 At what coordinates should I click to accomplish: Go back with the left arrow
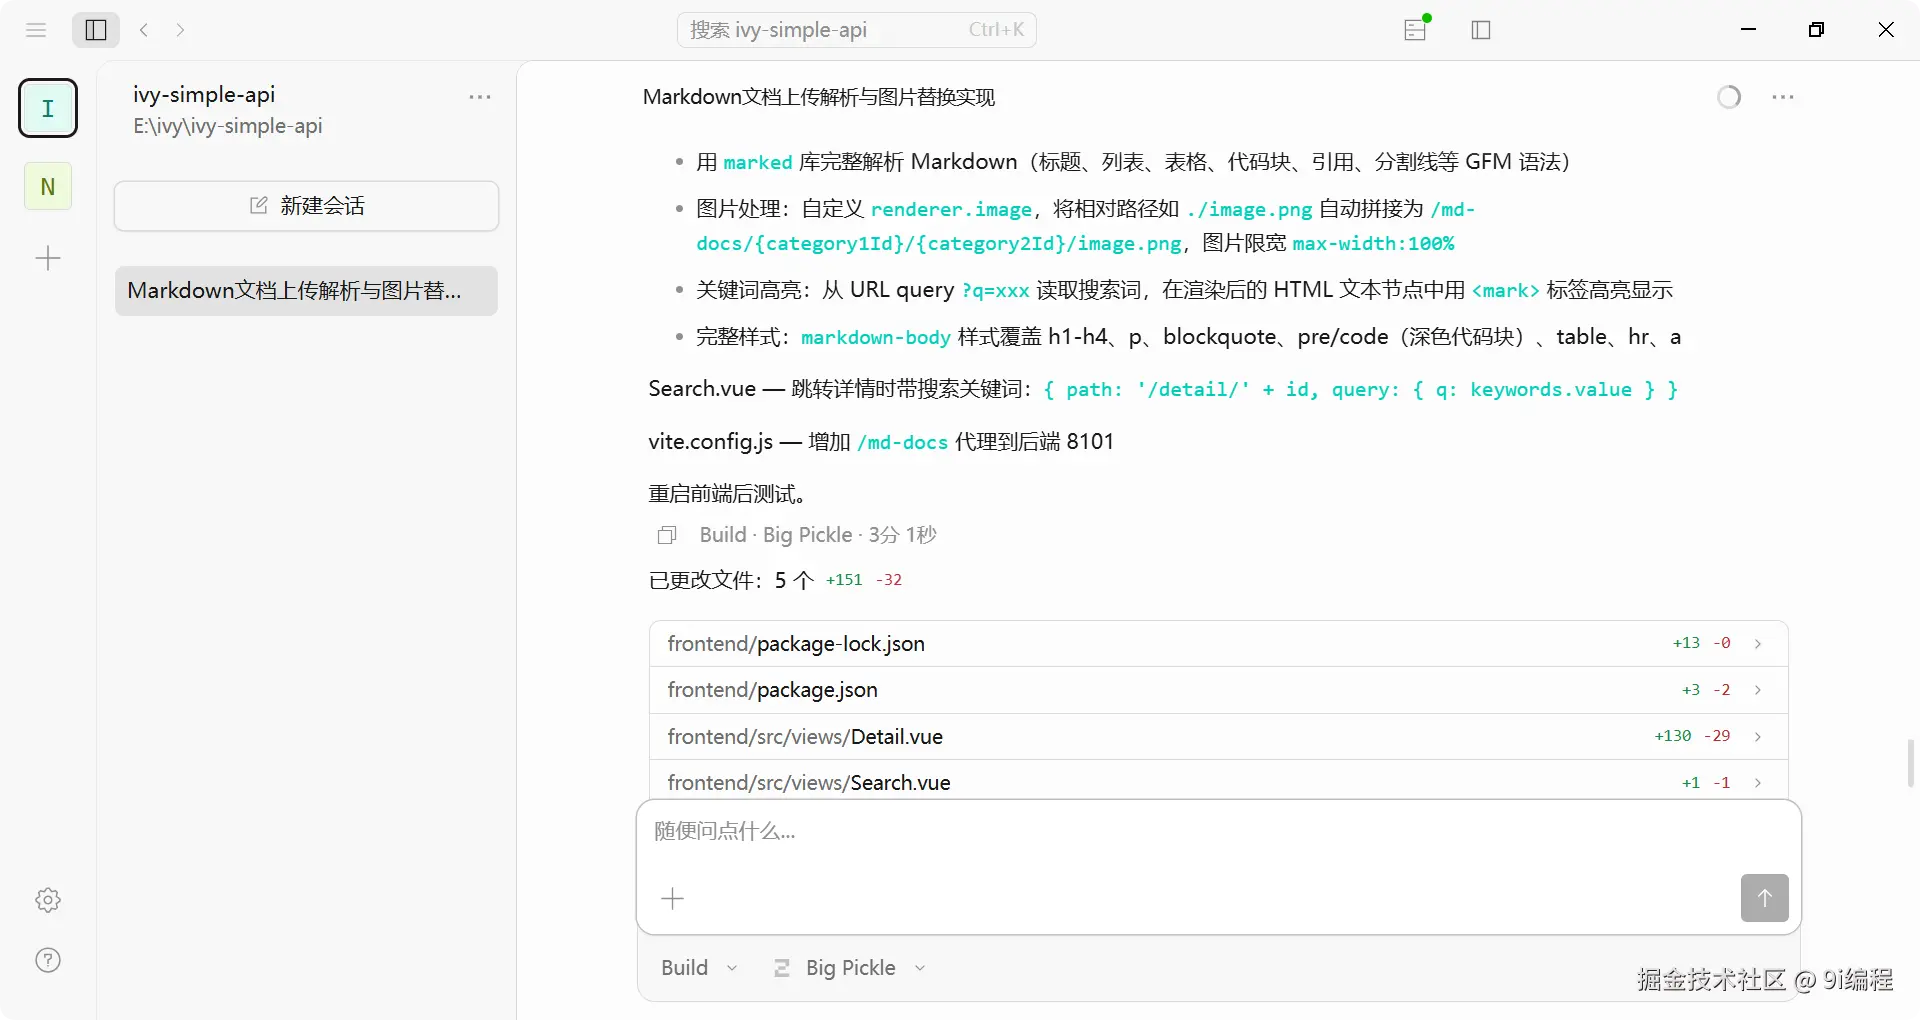(x=144, y=30)
